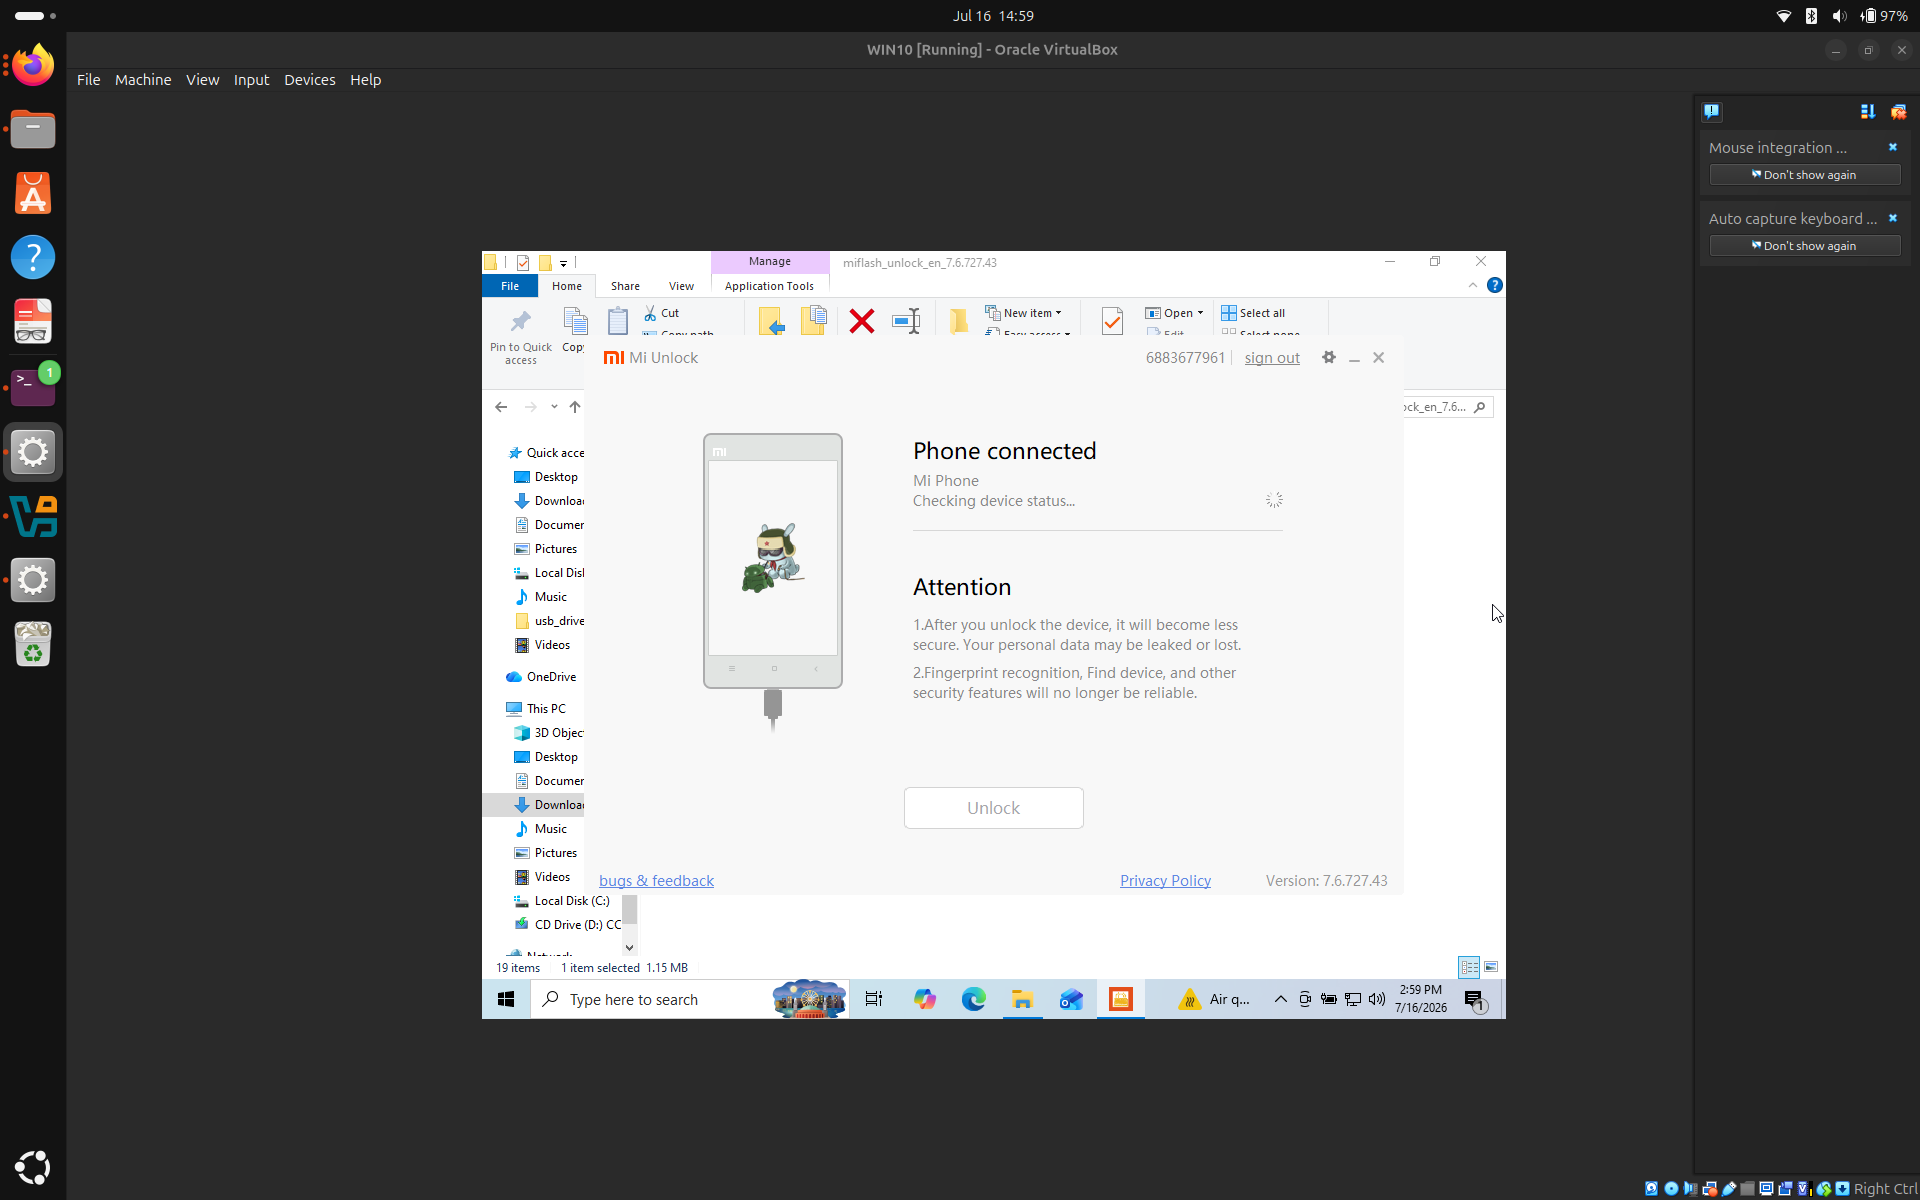Close the Mi Unlock window
This screenshot has height=1200, width=1920.
[1379, 357]
